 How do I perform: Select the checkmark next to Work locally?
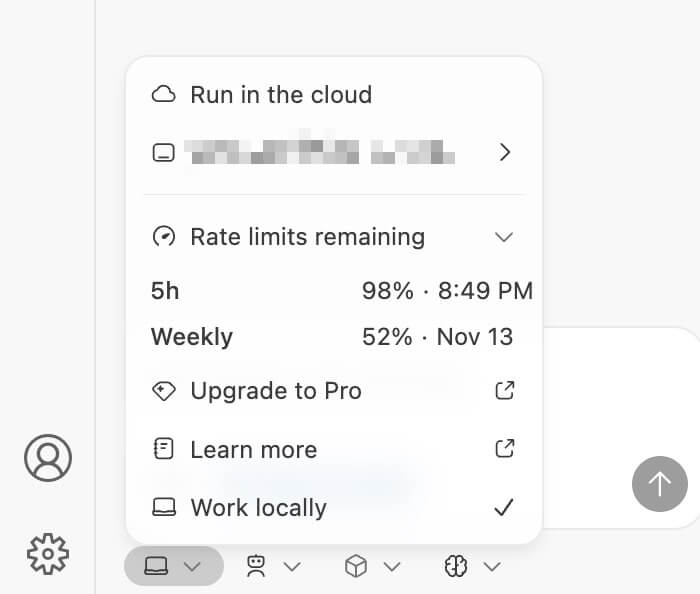[505, 507]
